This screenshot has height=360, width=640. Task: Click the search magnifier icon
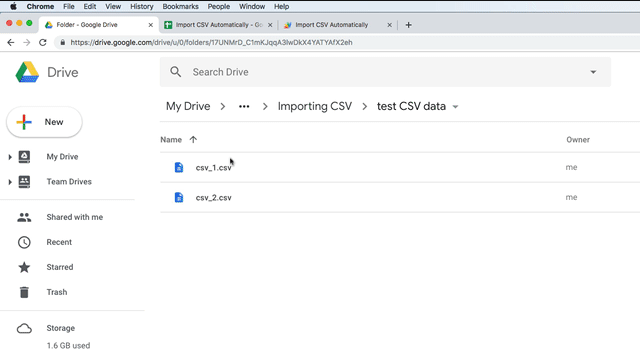click(x=176, y=72)
